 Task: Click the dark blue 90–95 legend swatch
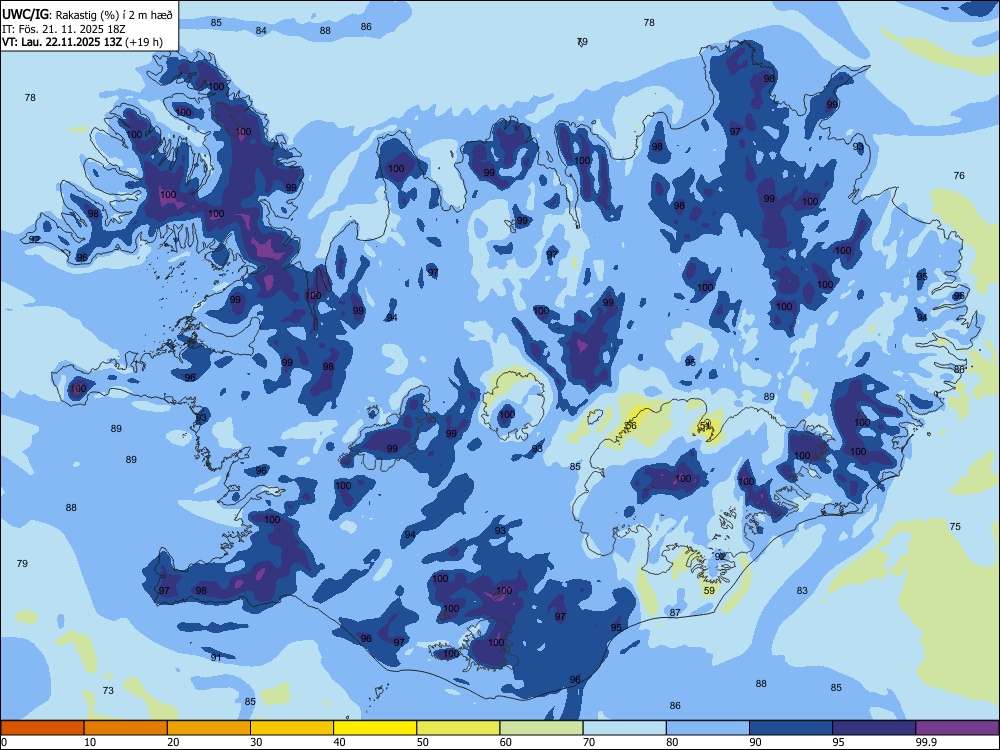791,728
